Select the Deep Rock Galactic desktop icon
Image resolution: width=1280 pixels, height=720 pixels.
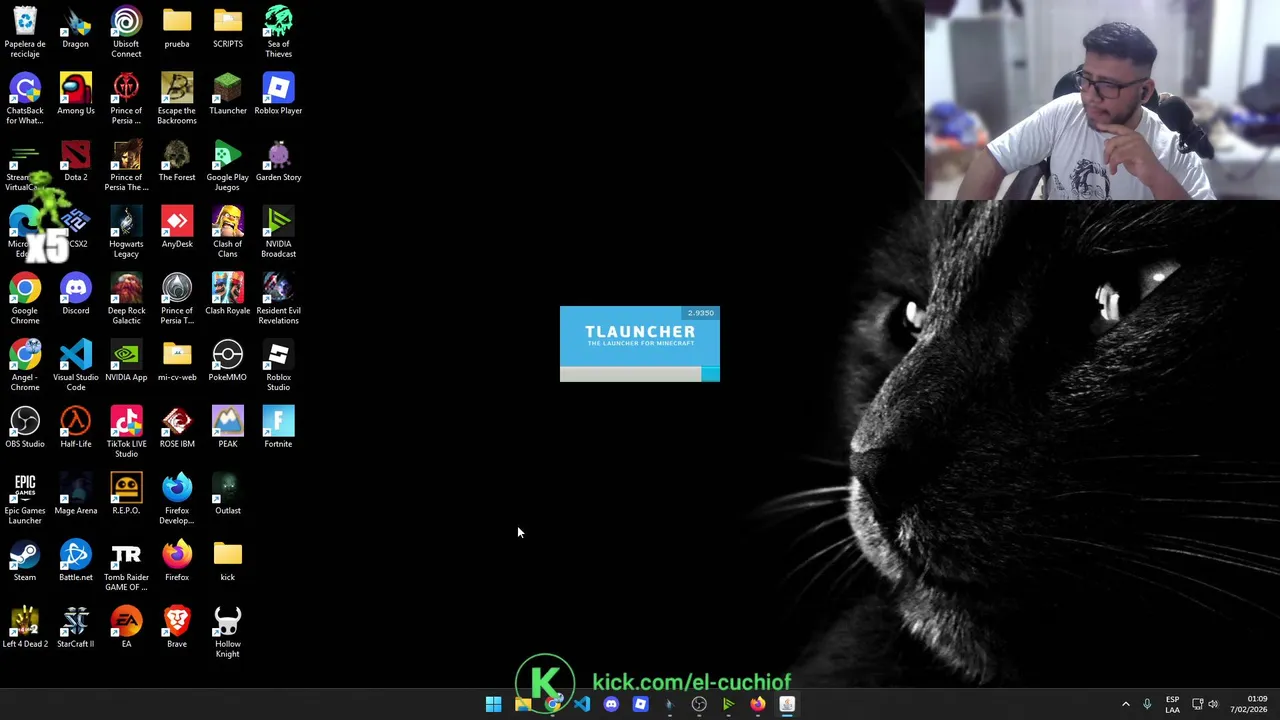pos(126,299)
